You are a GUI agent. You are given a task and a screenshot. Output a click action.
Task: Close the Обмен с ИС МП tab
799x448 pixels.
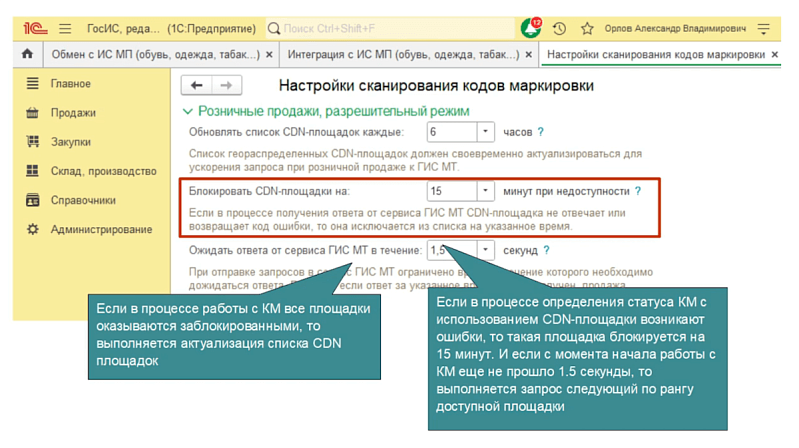270,55
